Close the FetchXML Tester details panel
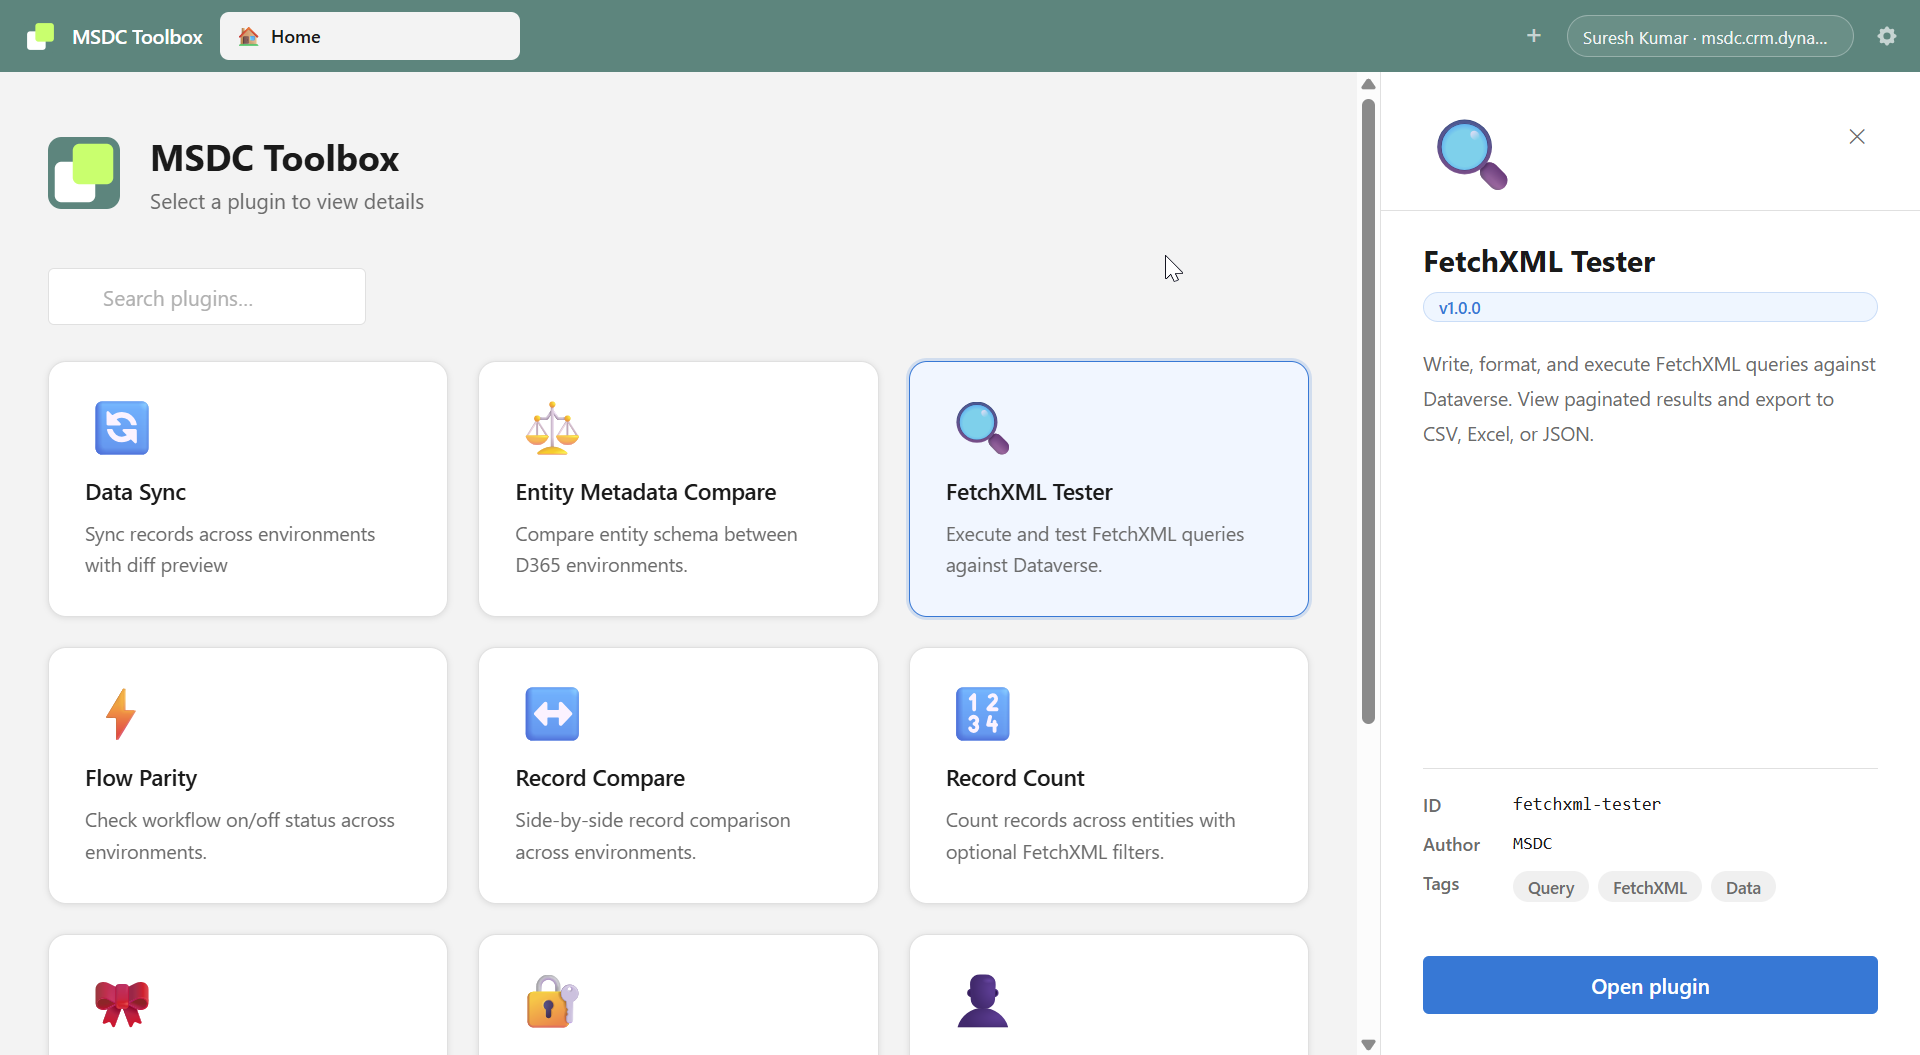Screen dimensions: 1920x1055 [1857, 137]
